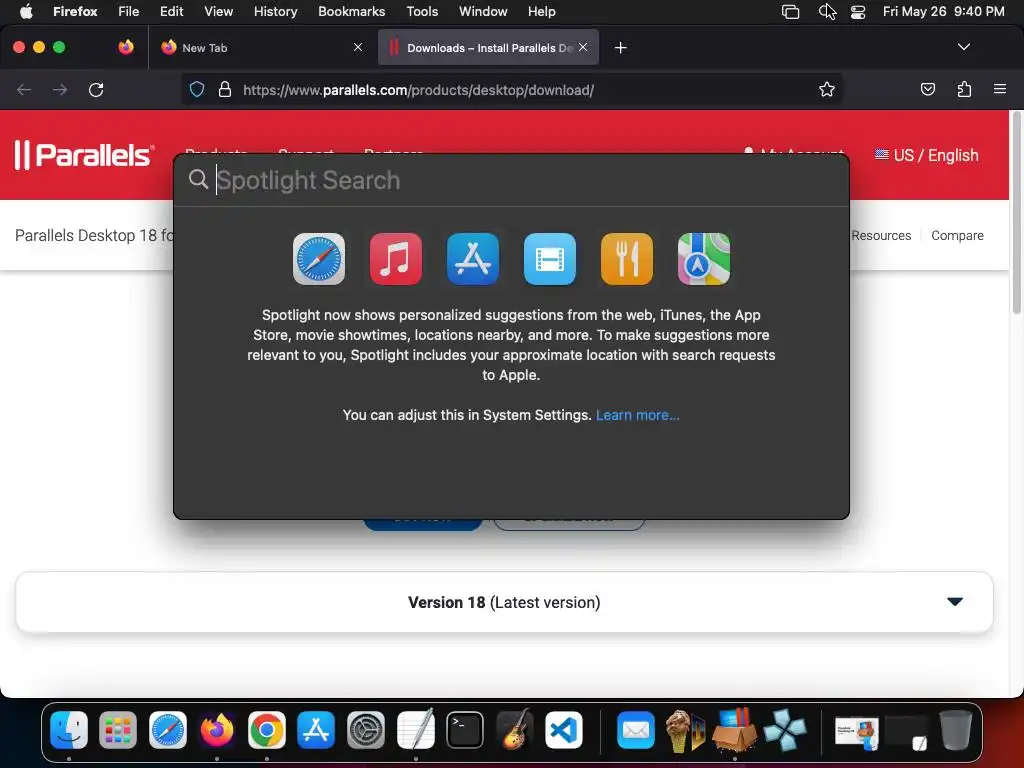Click the date and time in menu bar
1024x768 pixels.
coord(943,12)
